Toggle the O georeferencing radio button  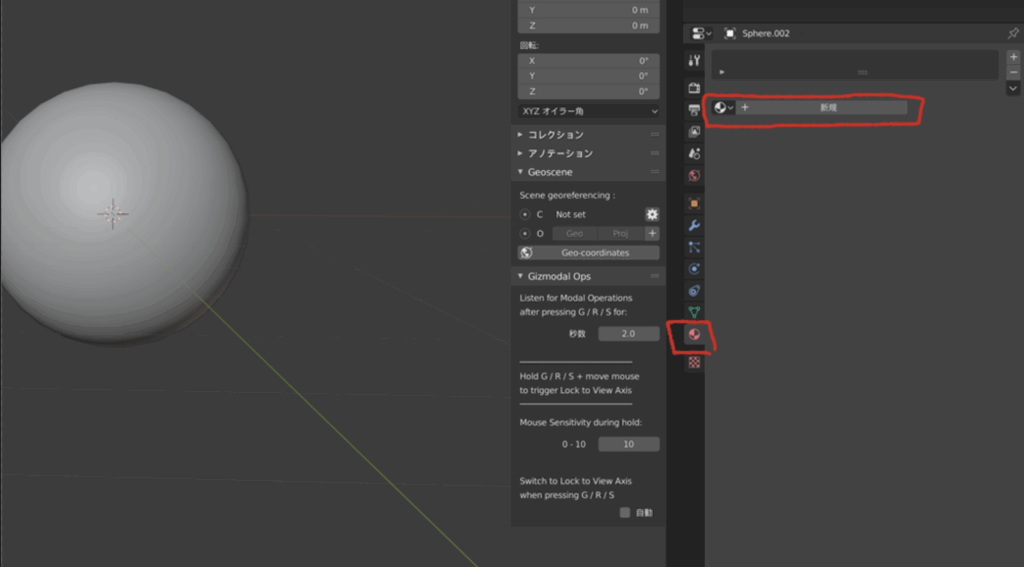tap(526, 233)
